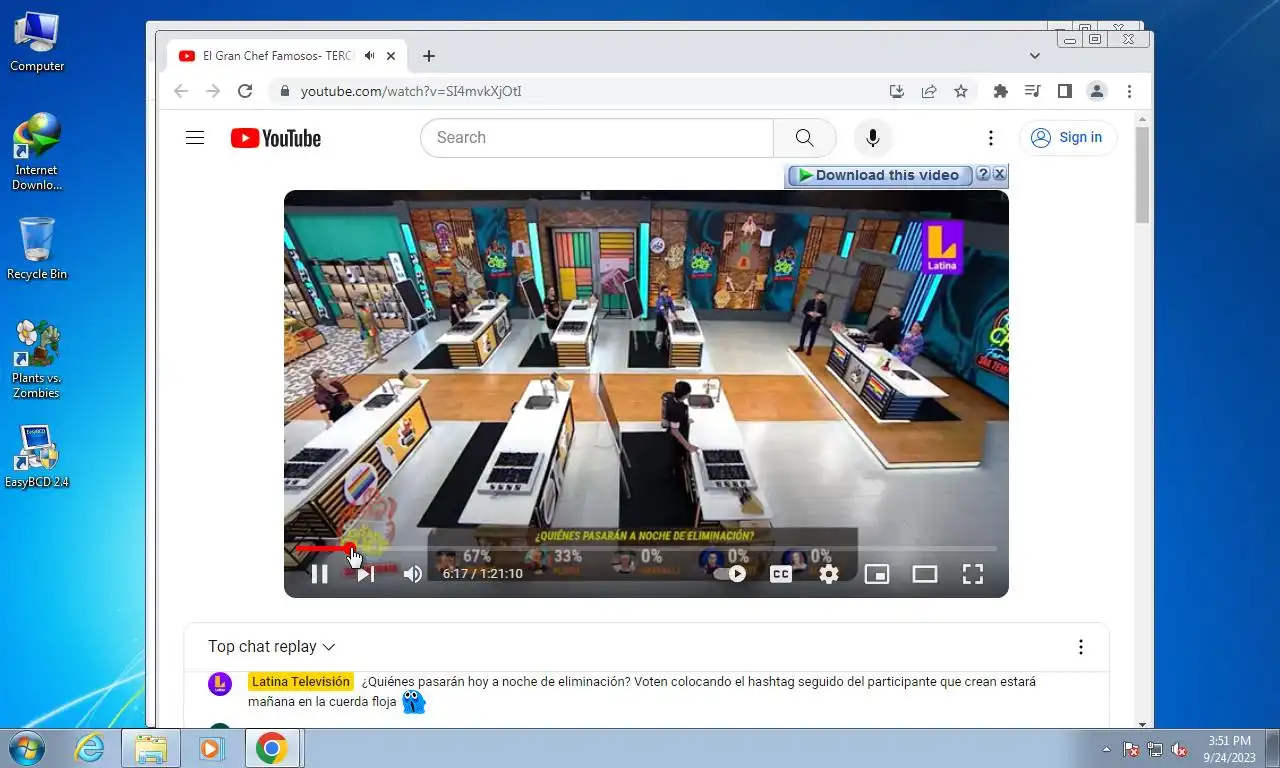Click Latina Televisión chat author name

[x=301, y=682]
